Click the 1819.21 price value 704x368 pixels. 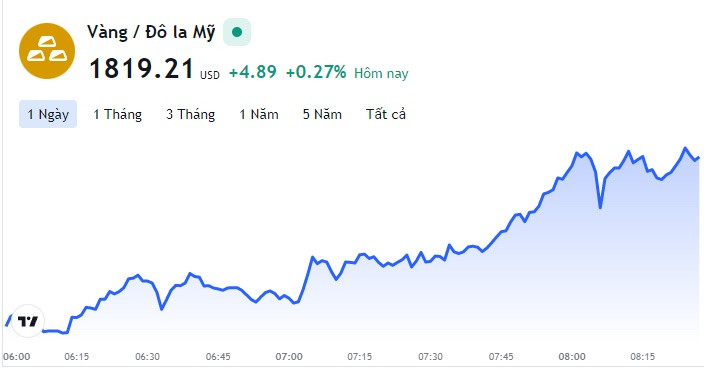point(141,69)
